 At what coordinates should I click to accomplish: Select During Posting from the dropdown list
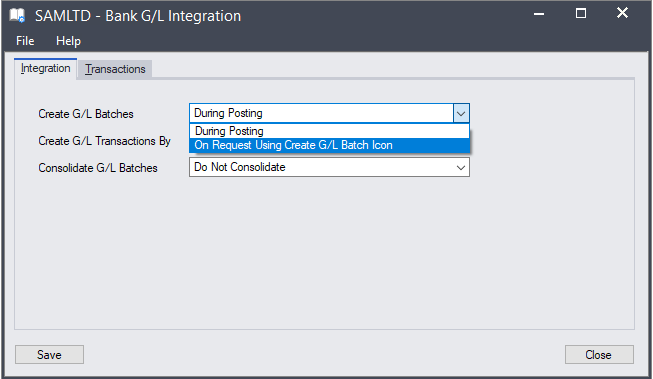pos(329,131)
